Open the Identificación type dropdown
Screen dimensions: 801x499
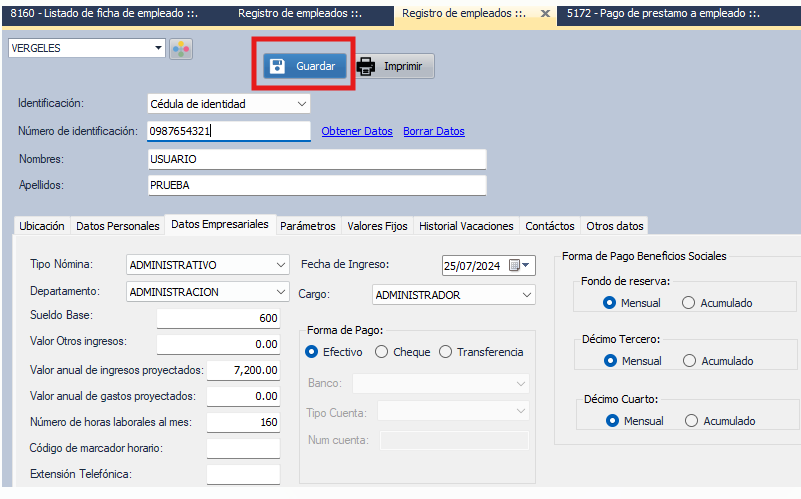coord(302,103)
